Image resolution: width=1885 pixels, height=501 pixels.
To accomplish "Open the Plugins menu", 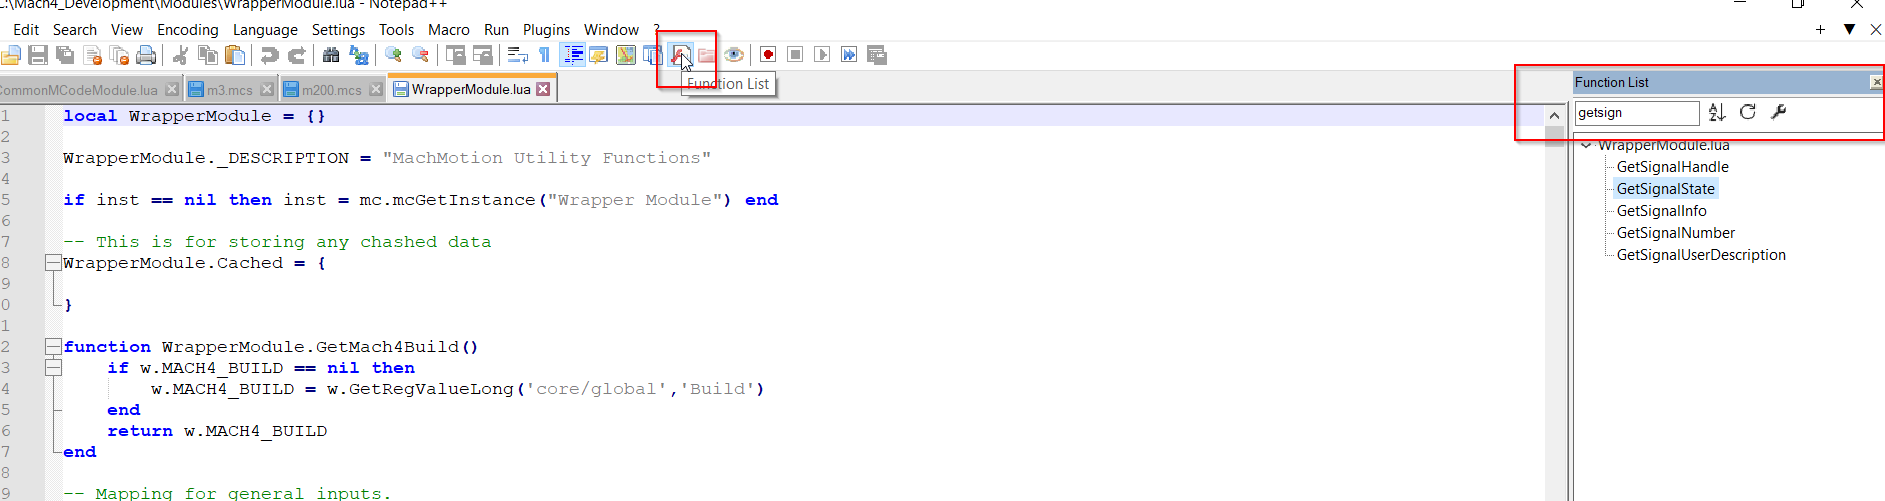I will click(546, 30).
